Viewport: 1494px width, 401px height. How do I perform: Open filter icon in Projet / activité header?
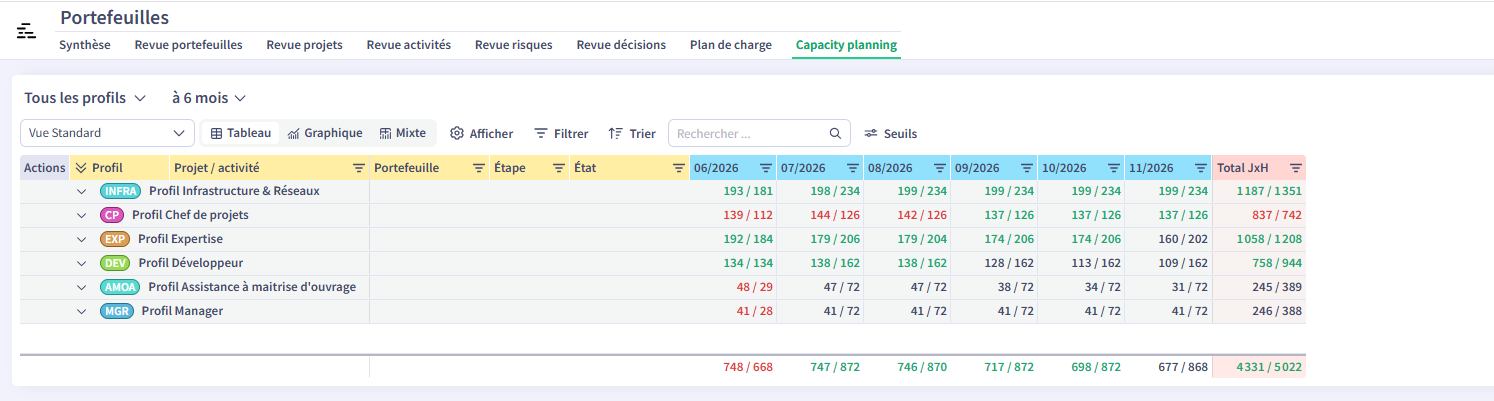(x=359, y=168)
